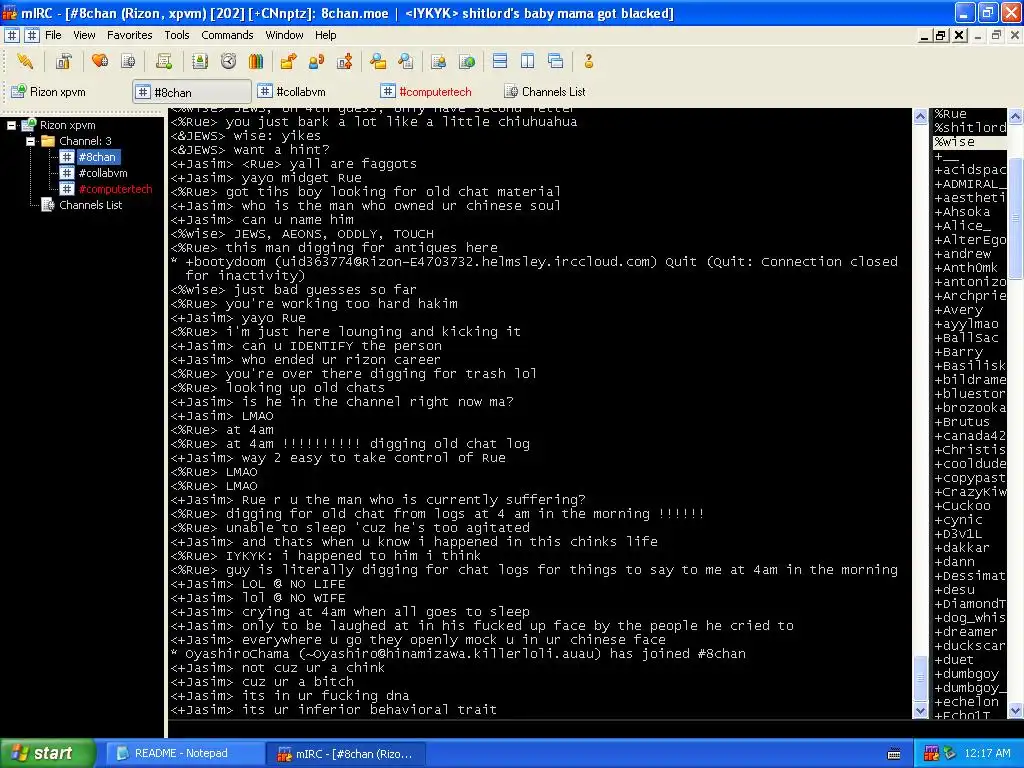The height and width of the screenshot is (768, 1024).
Task: Click the first # icon in the menu bar
Action: click(12, 35)
